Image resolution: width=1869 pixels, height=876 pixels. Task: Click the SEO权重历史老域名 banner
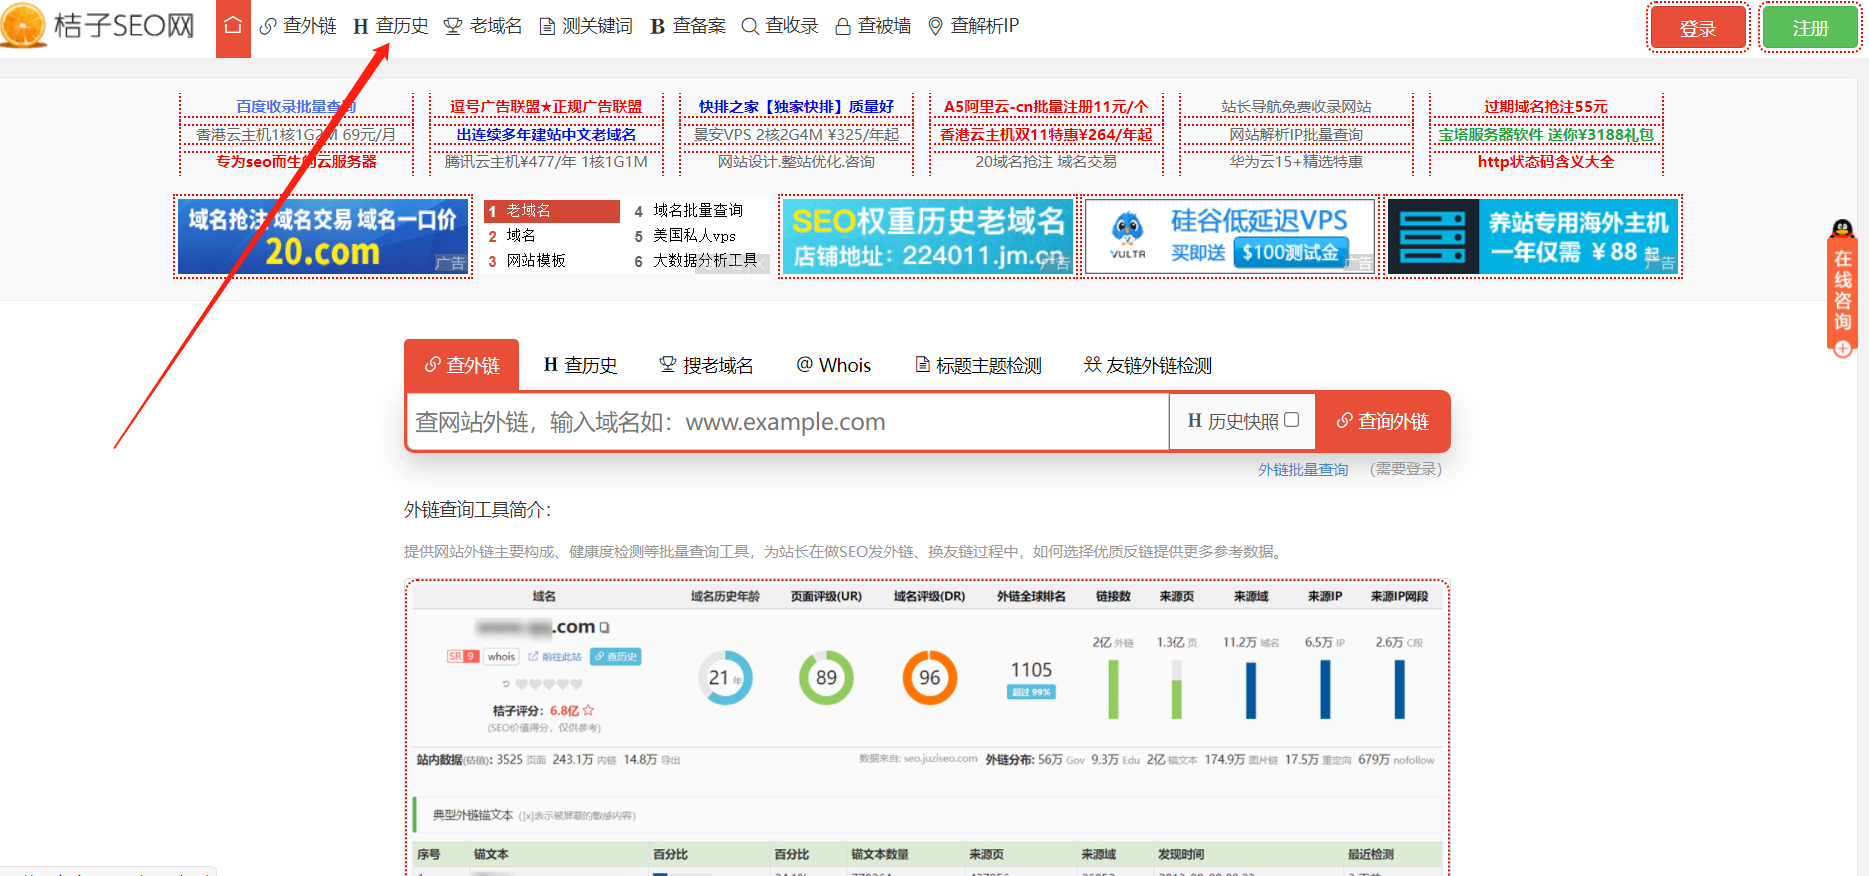928,236
